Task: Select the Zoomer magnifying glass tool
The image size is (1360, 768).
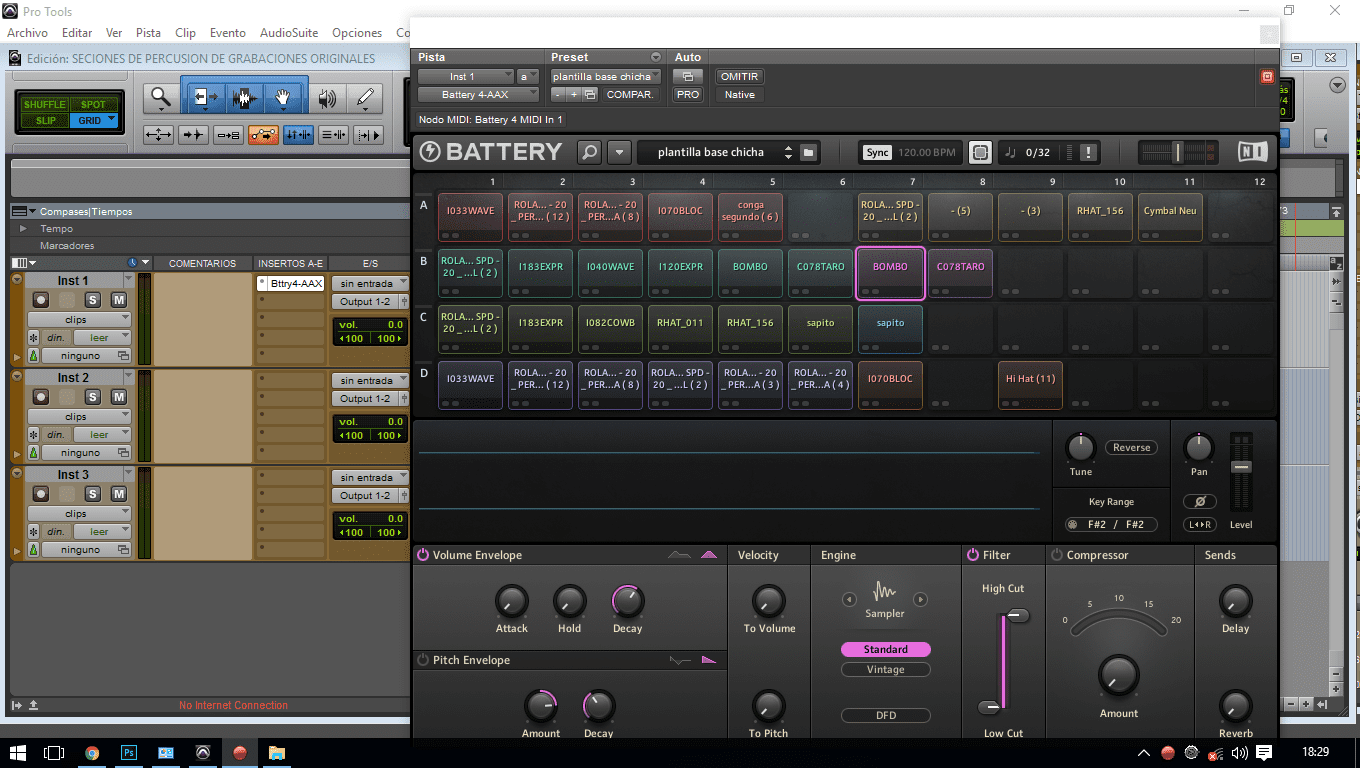Action: pyautogui.click(x=159, y=97)
